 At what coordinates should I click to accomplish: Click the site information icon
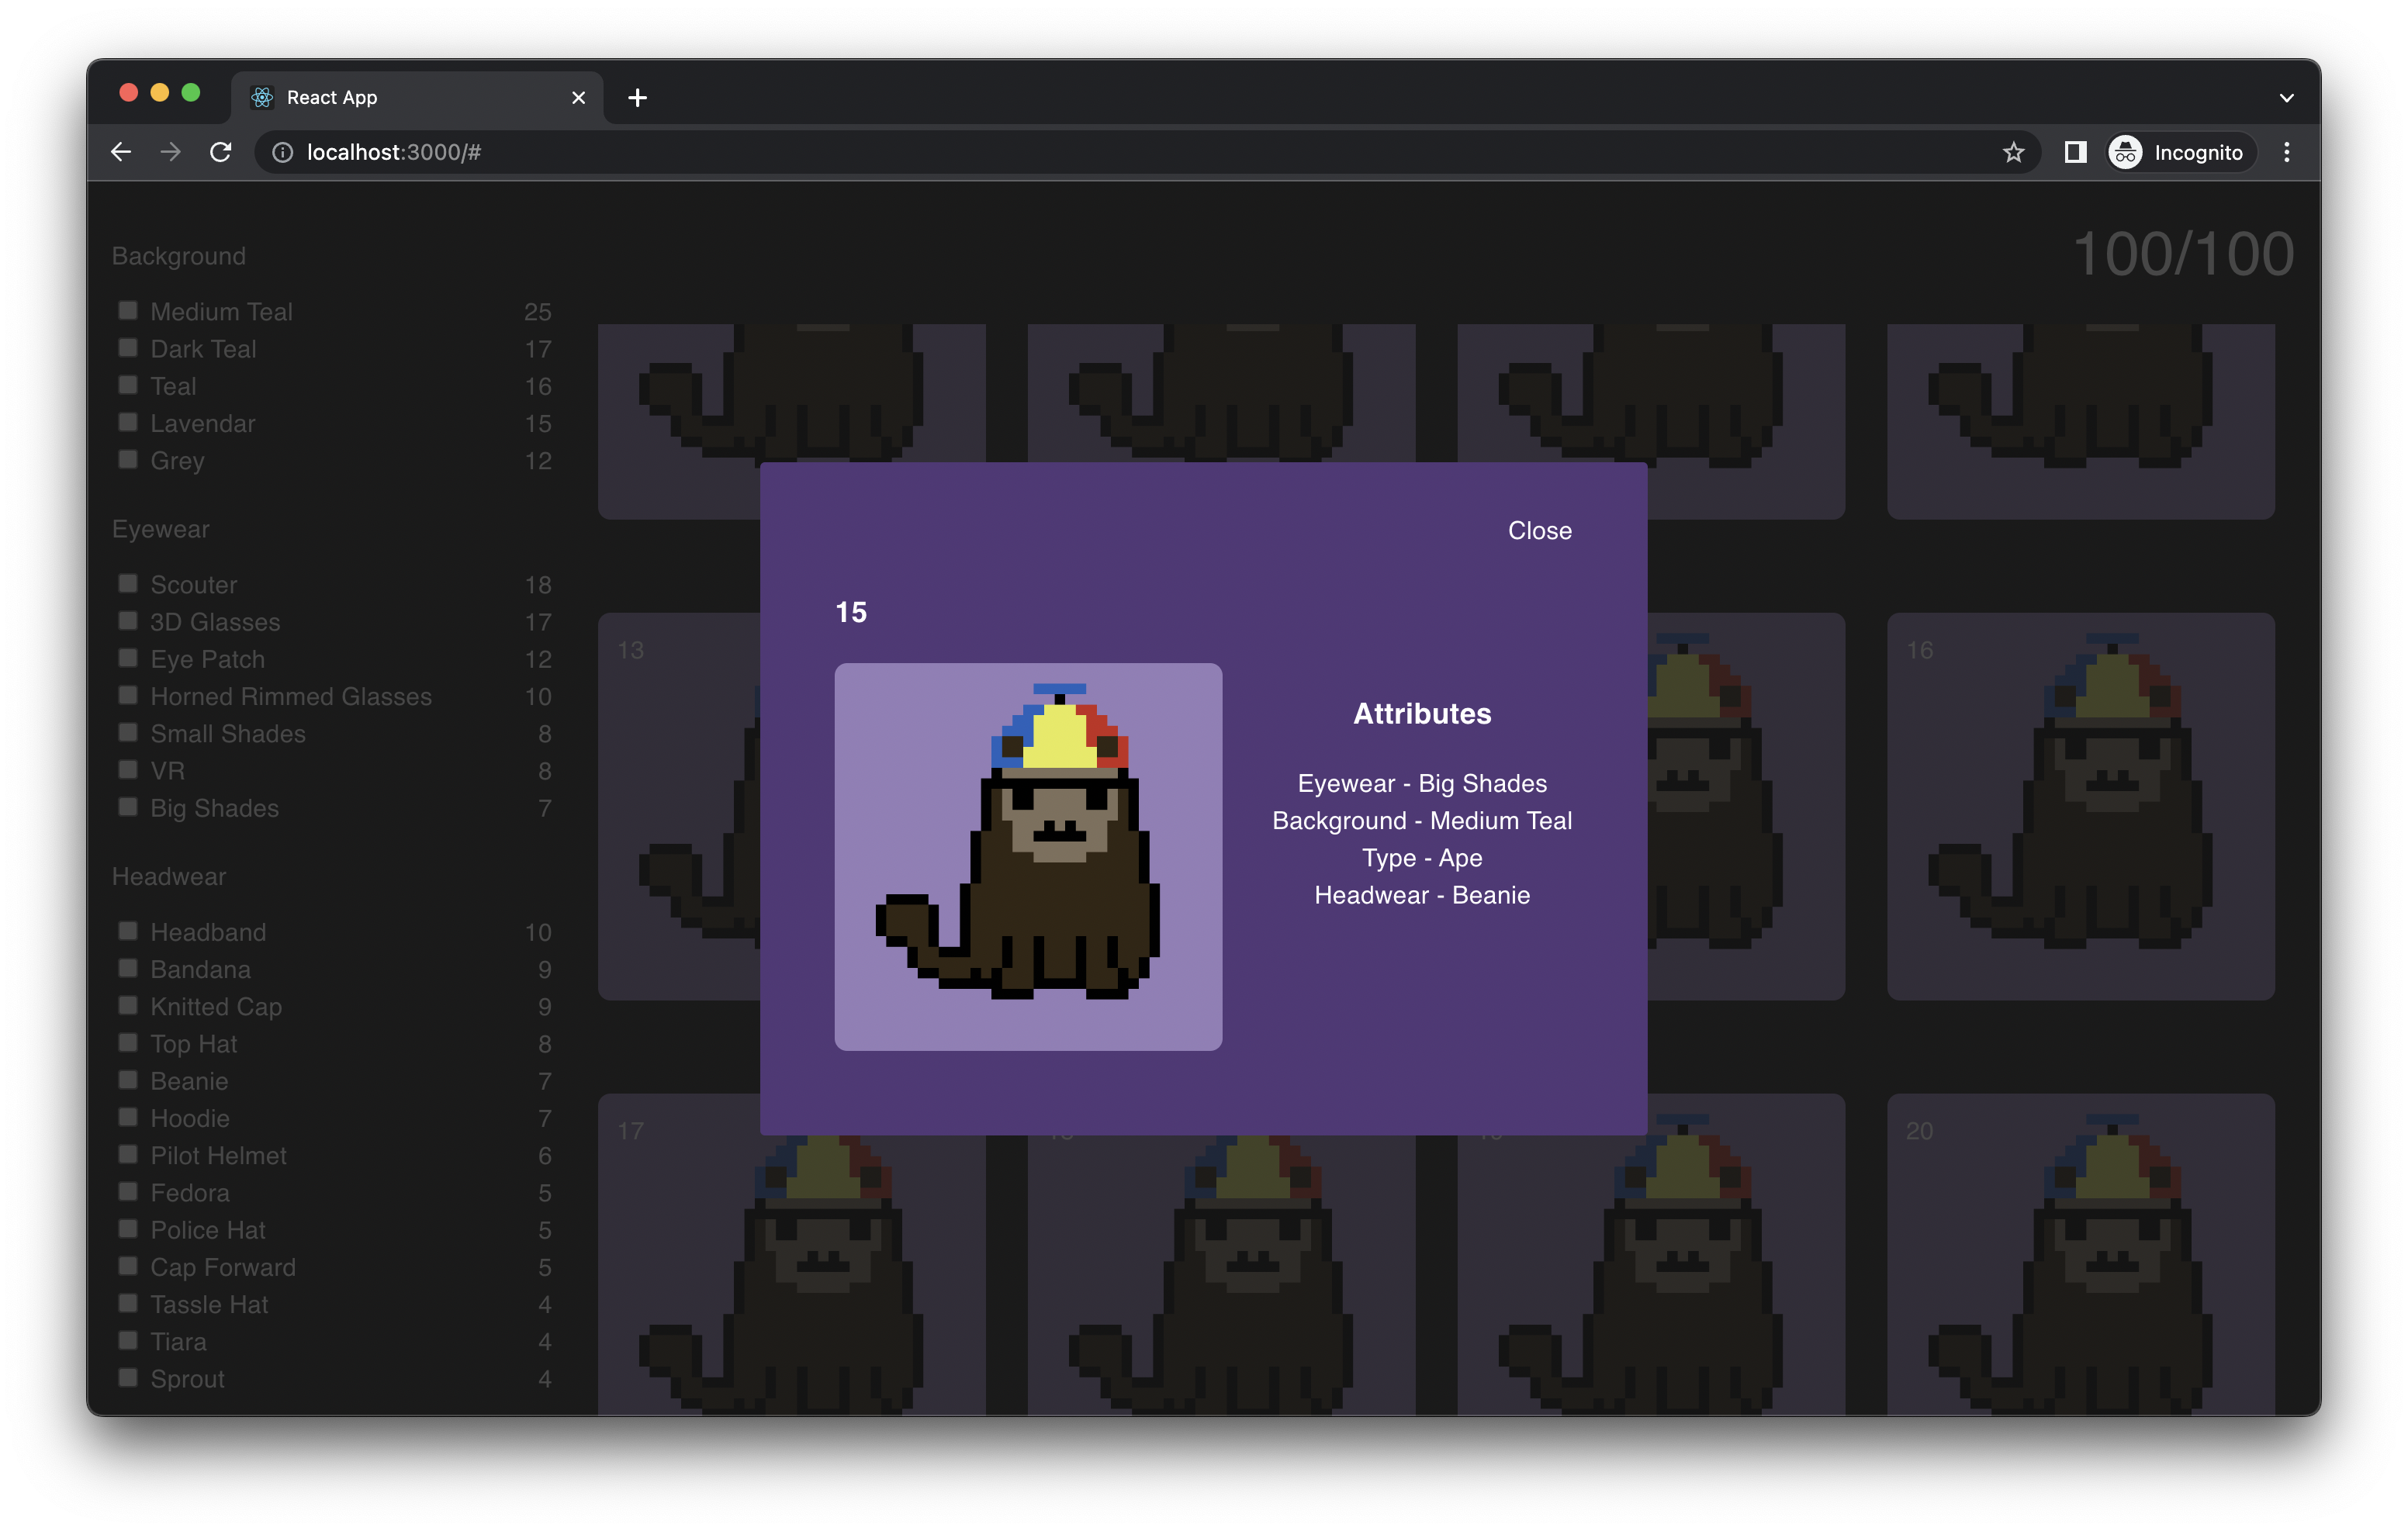click(x=283, y=152)
